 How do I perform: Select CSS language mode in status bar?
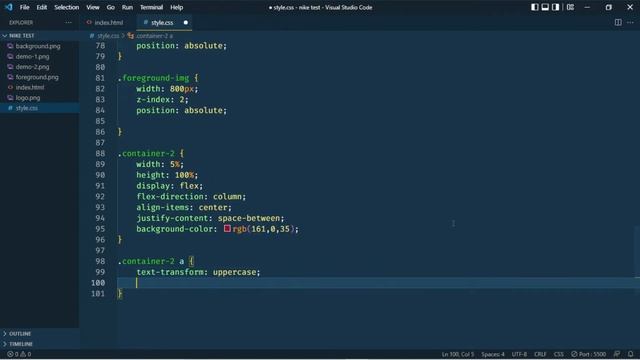tap(558, 354)
